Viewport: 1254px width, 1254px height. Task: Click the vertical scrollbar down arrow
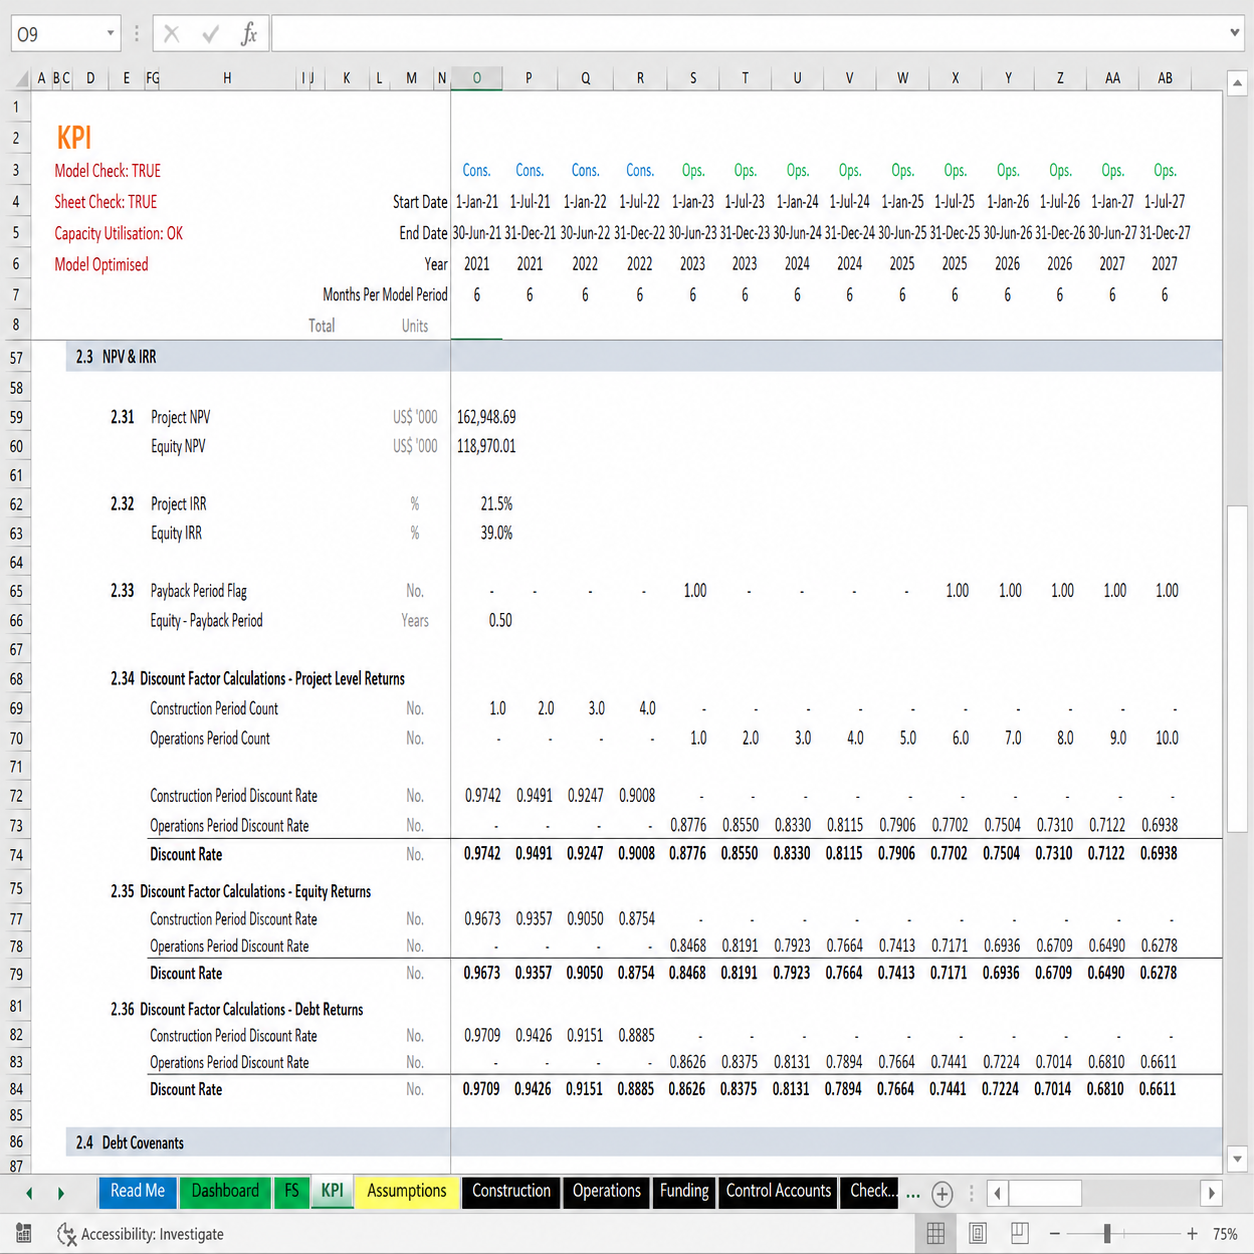pyautogui.click(x=1237, y=1160)
